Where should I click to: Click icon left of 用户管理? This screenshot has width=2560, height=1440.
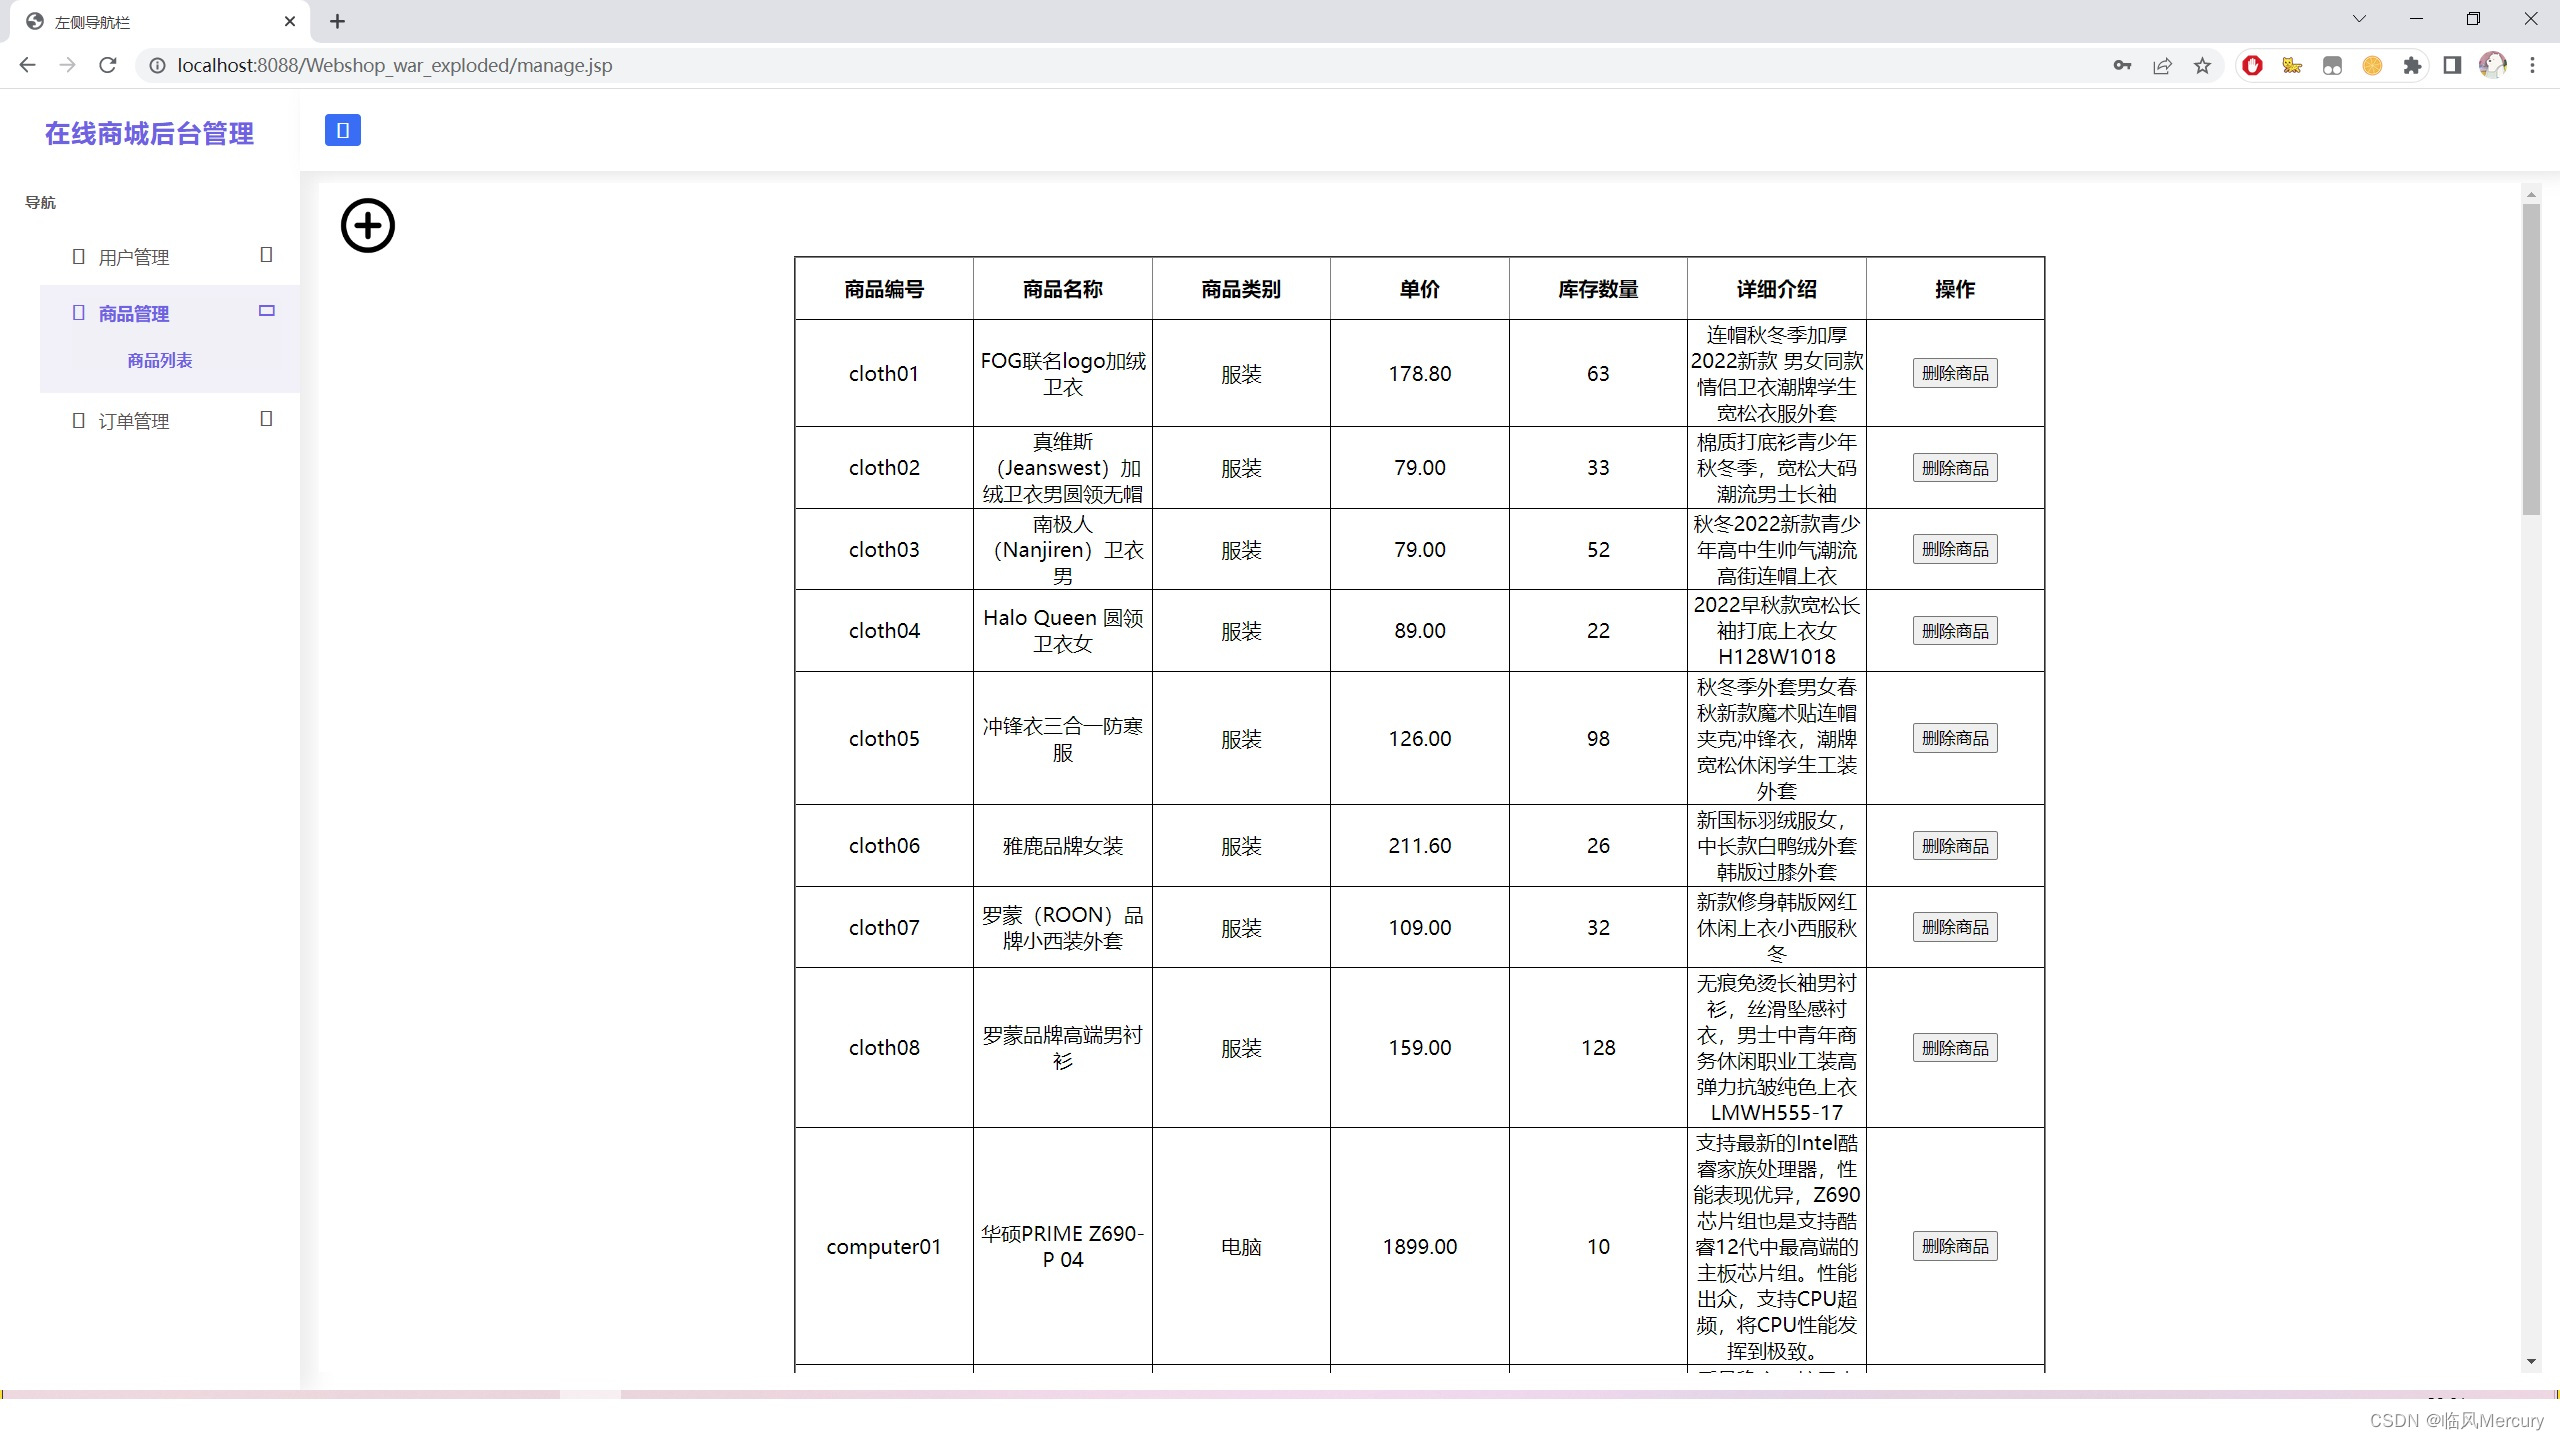tap(79, 257)
